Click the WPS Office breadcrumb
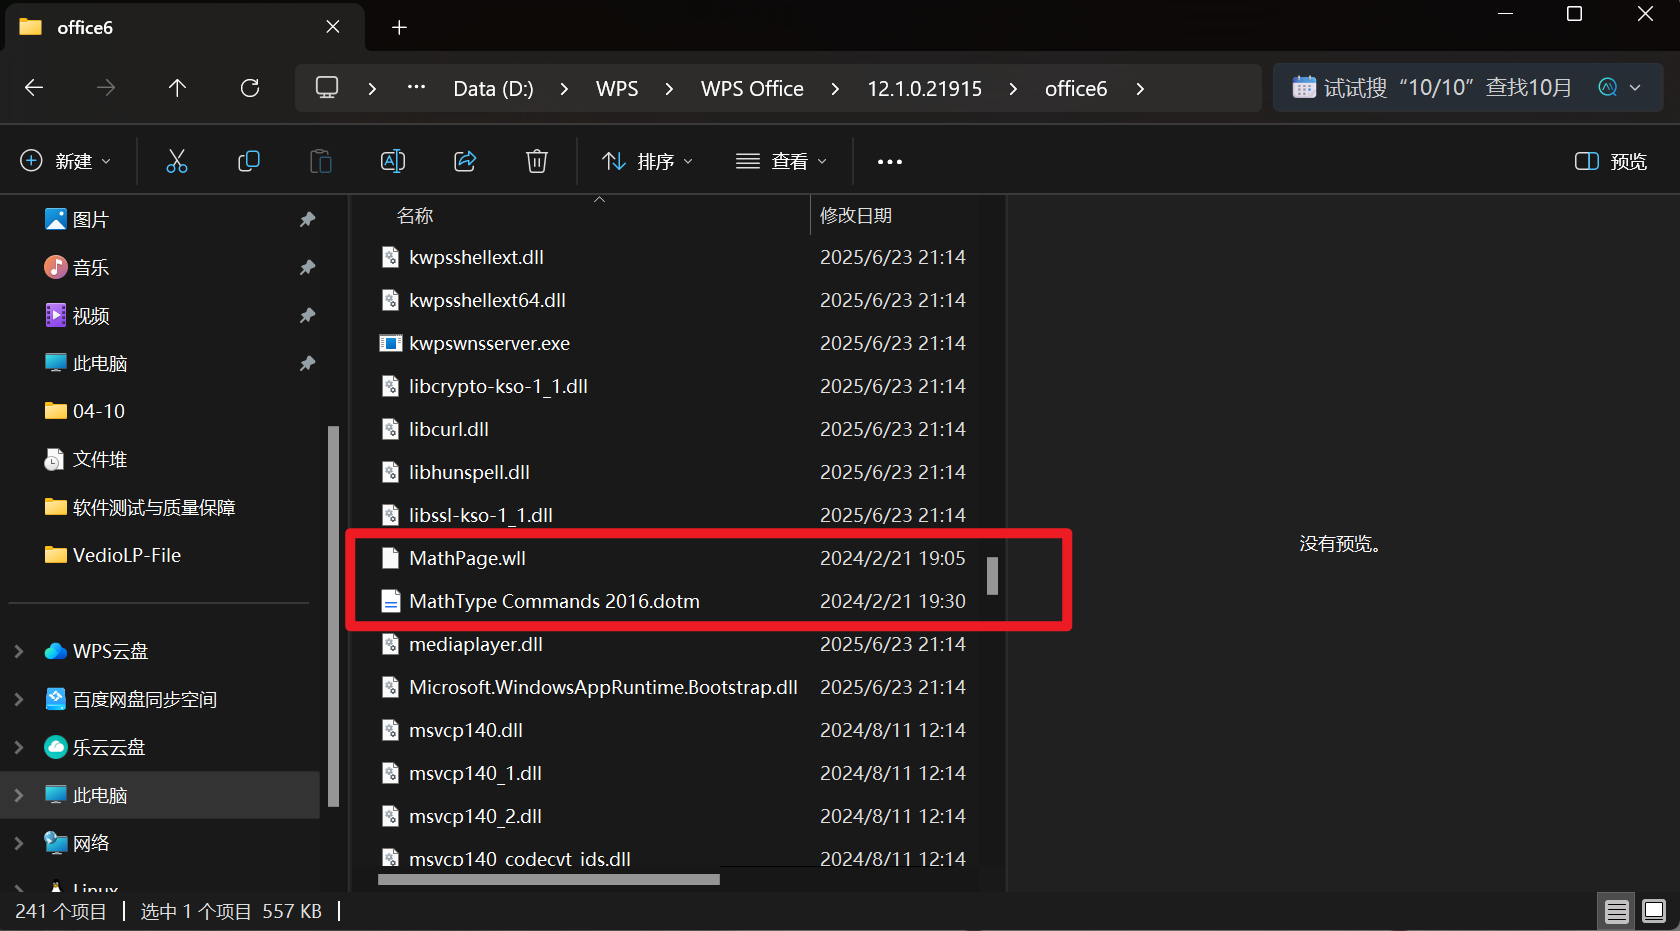 (x=752, y=88)
